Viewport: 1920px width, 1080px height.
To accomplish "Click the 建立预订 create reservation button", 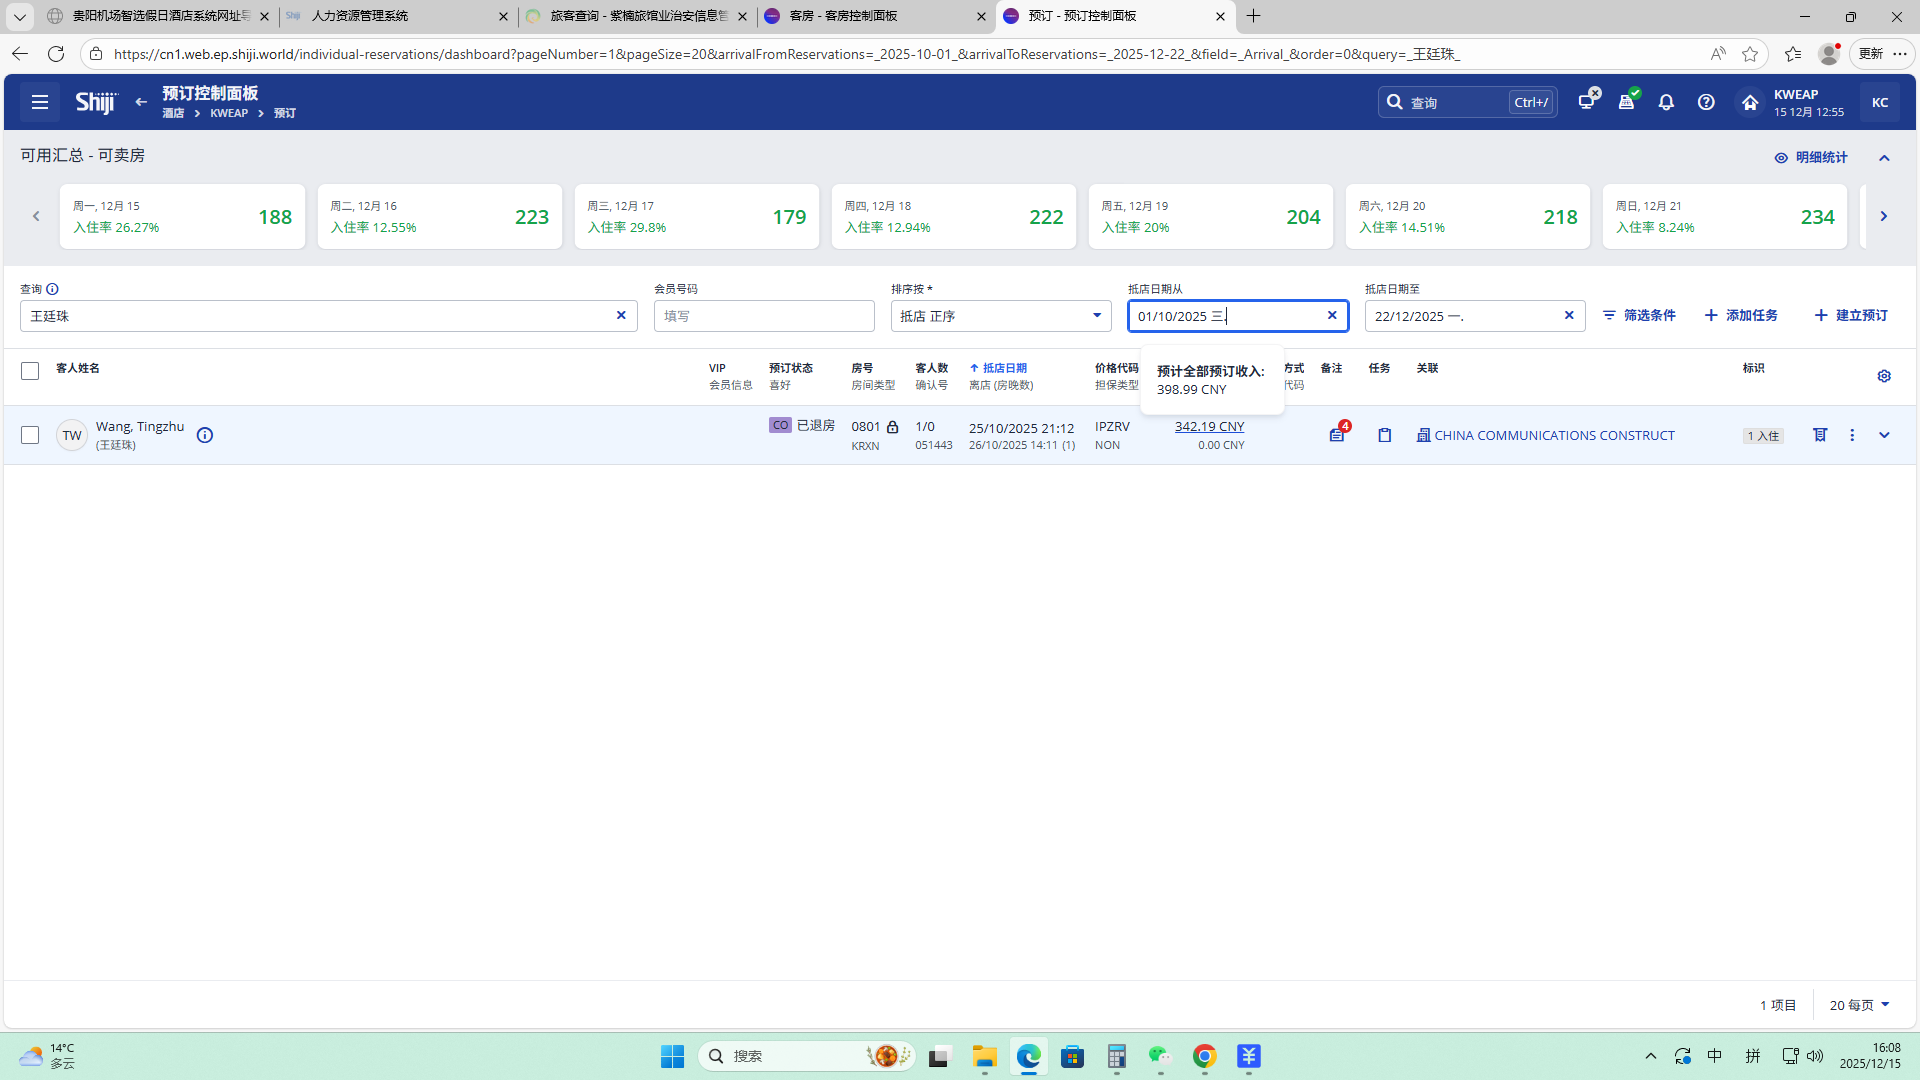I will coord(1851,315).
